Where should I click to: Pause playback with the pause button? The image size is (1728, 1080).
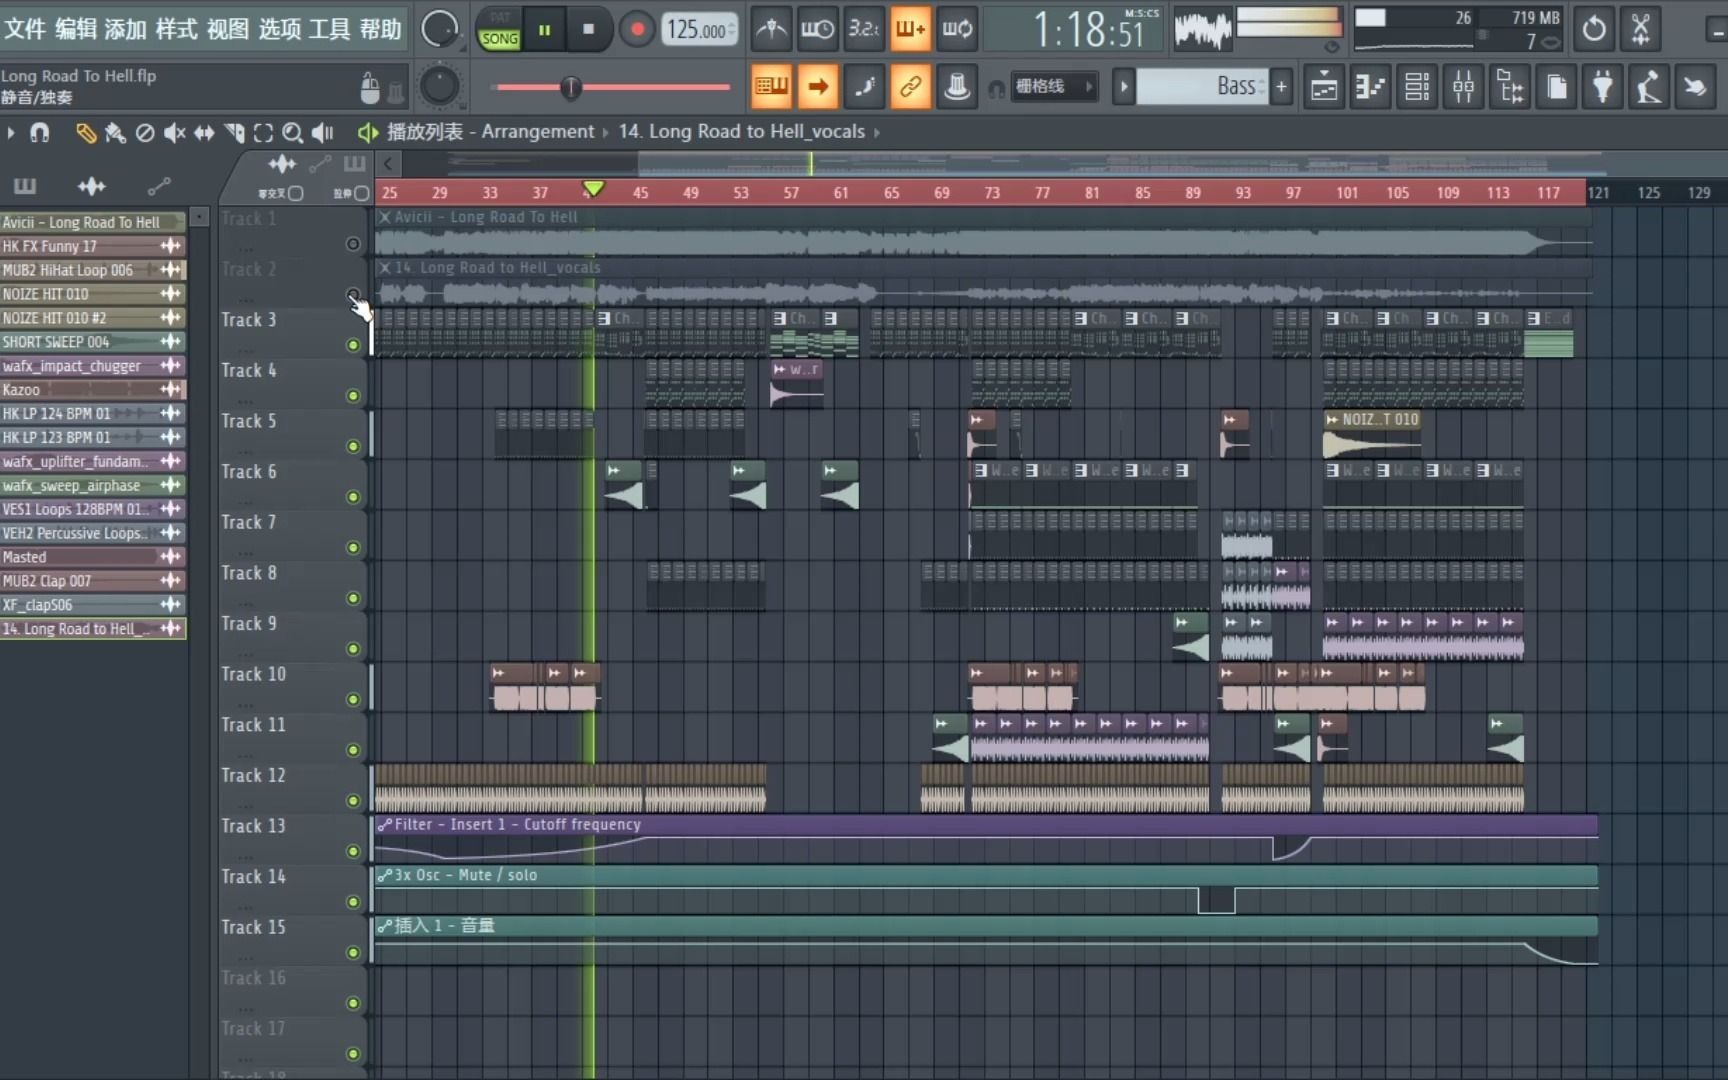pos(544,30)
